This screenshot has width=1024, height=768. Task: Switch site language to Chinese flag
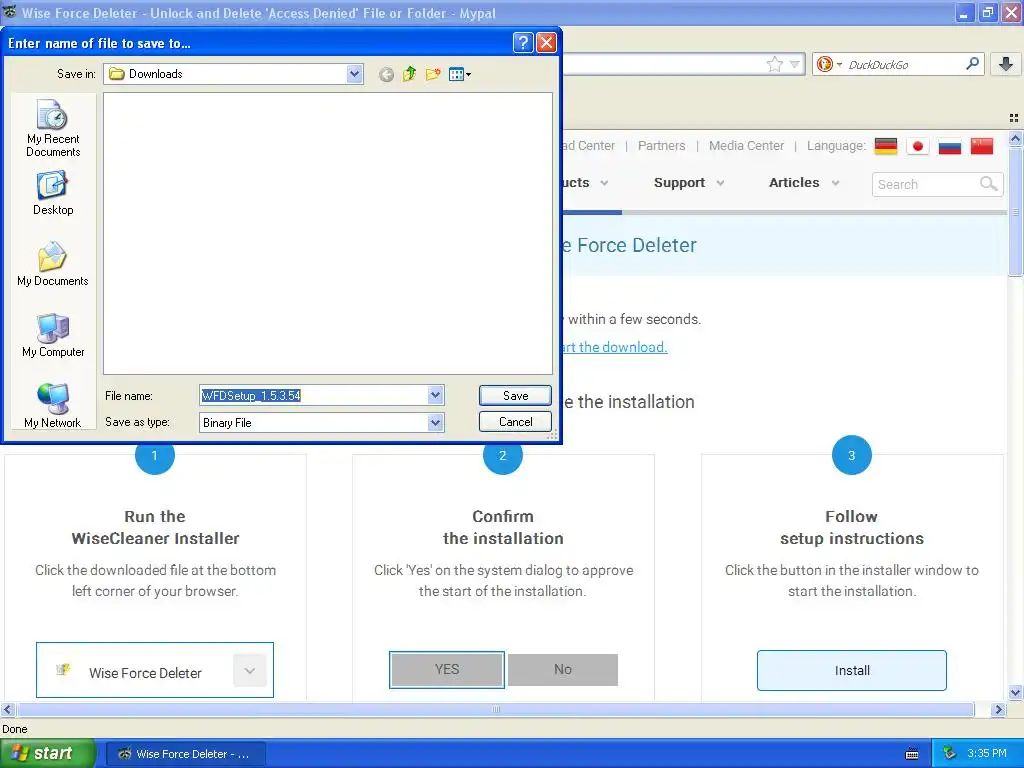(x=982, y=146)
